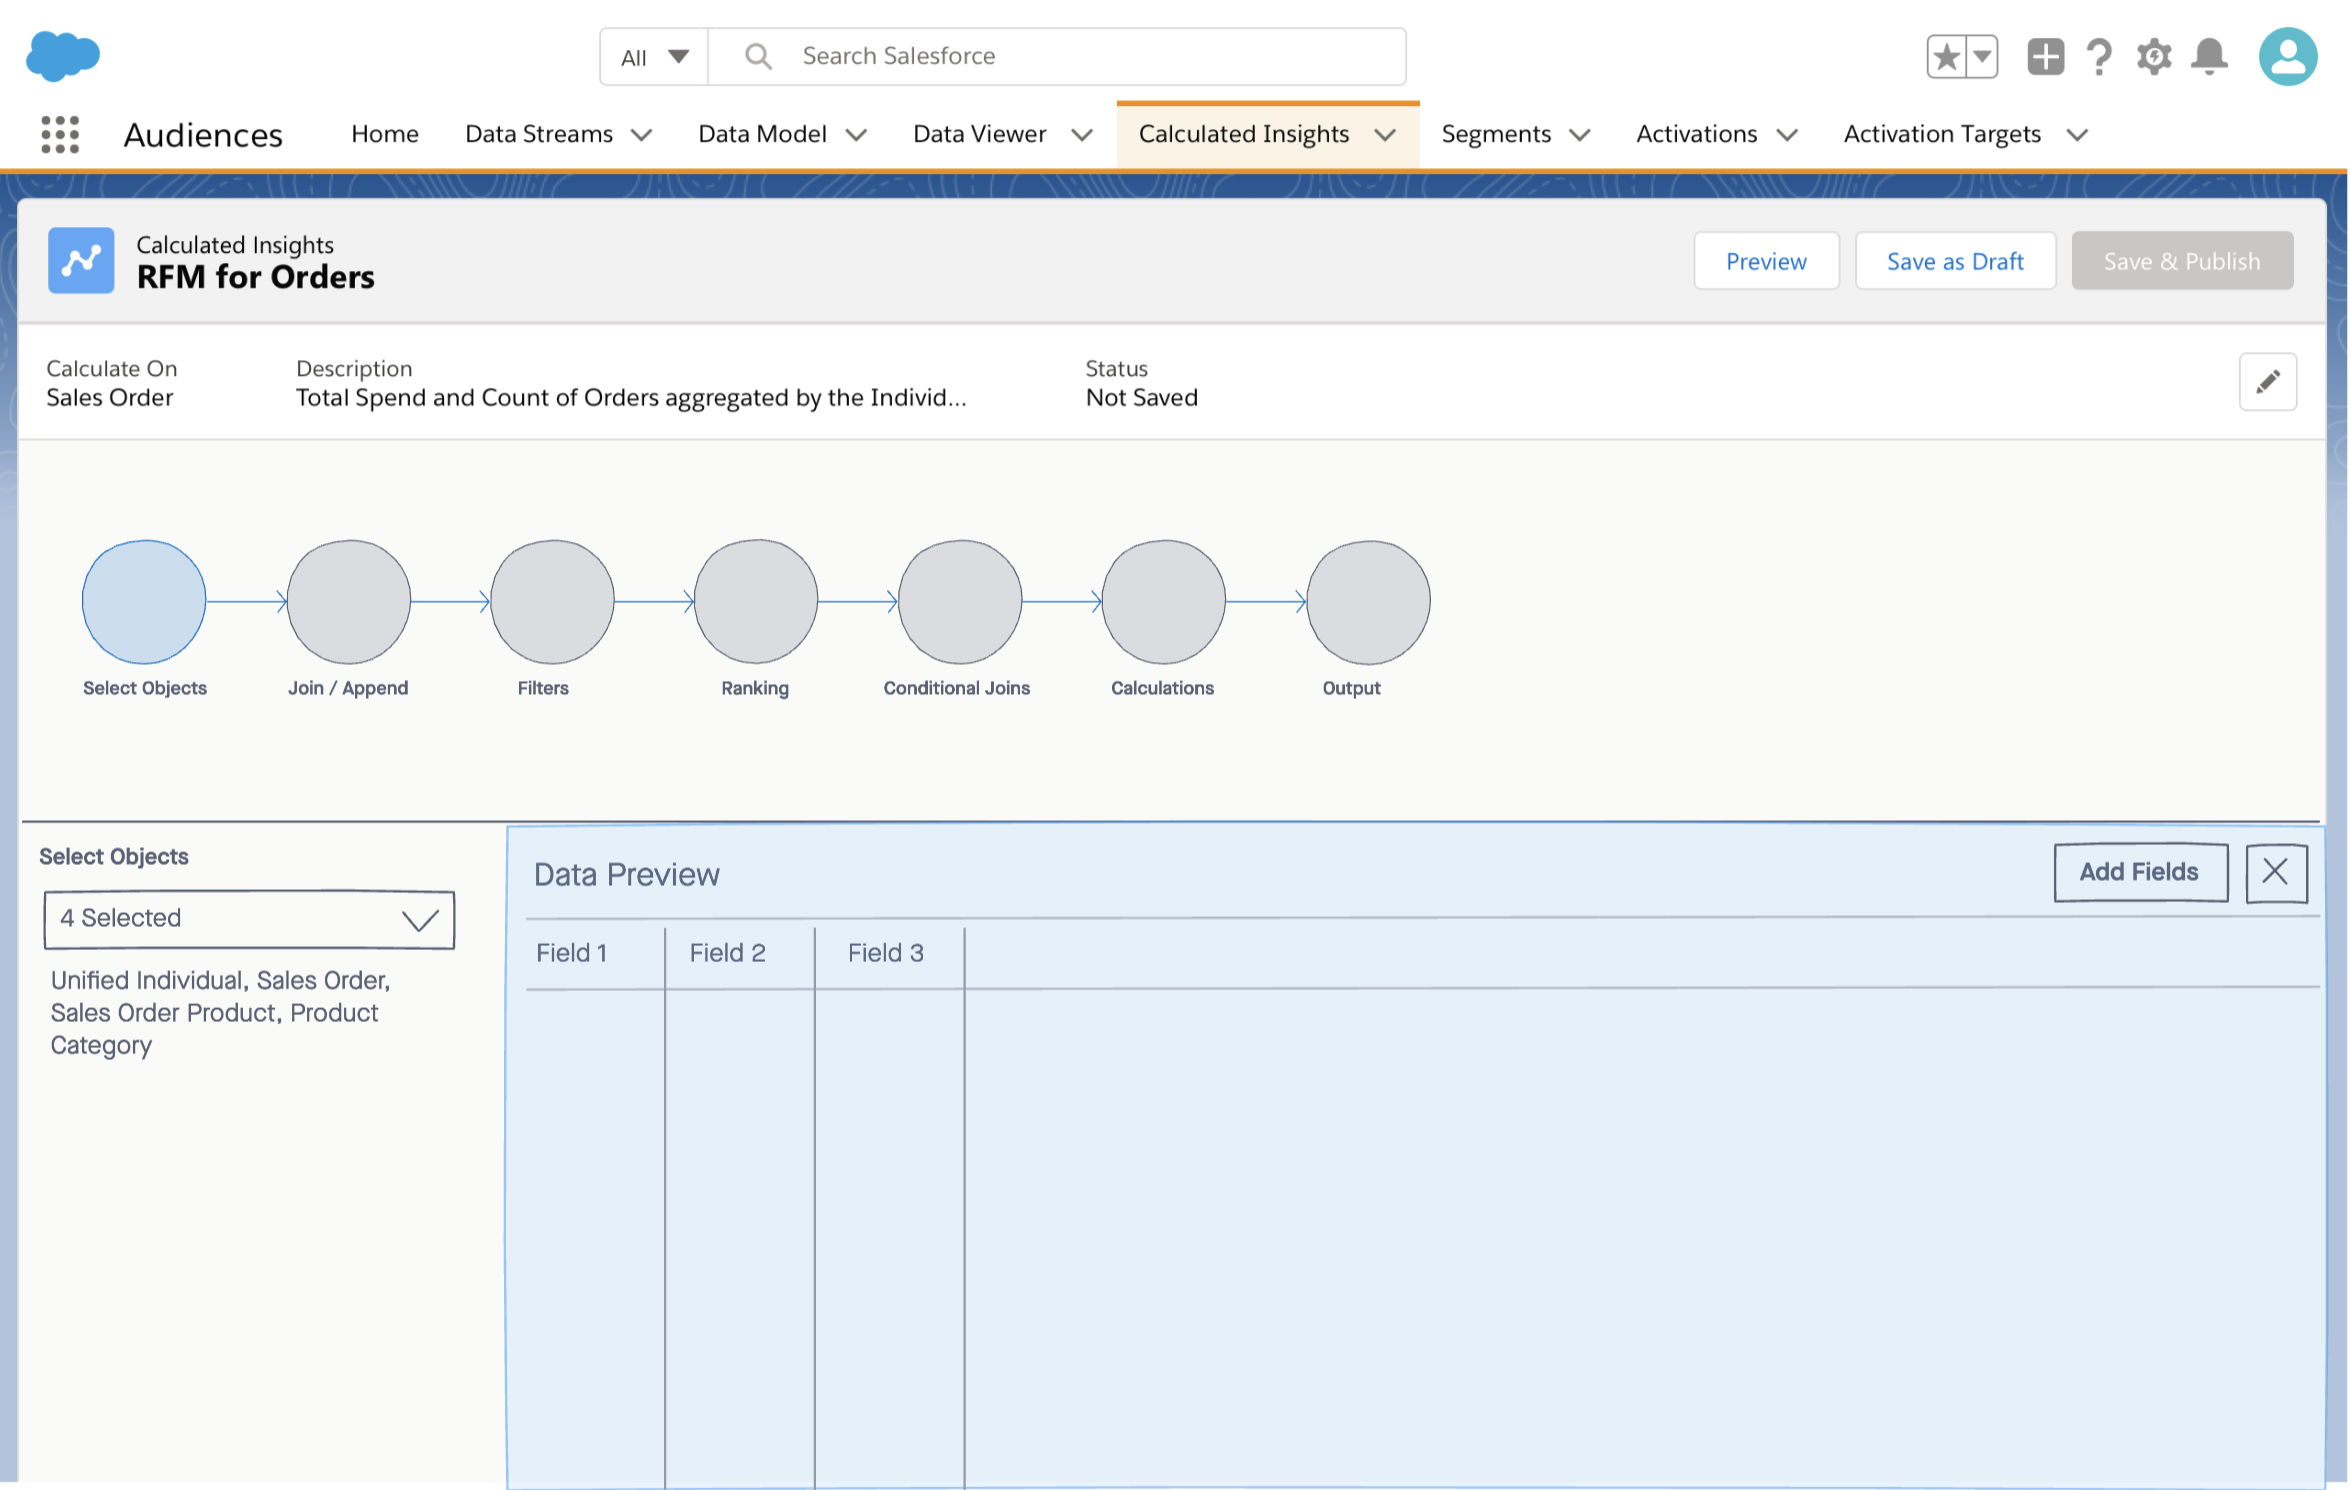Open the user profile avatar
This screenshot has height=1490, width=2350.
coord(2287,57)
